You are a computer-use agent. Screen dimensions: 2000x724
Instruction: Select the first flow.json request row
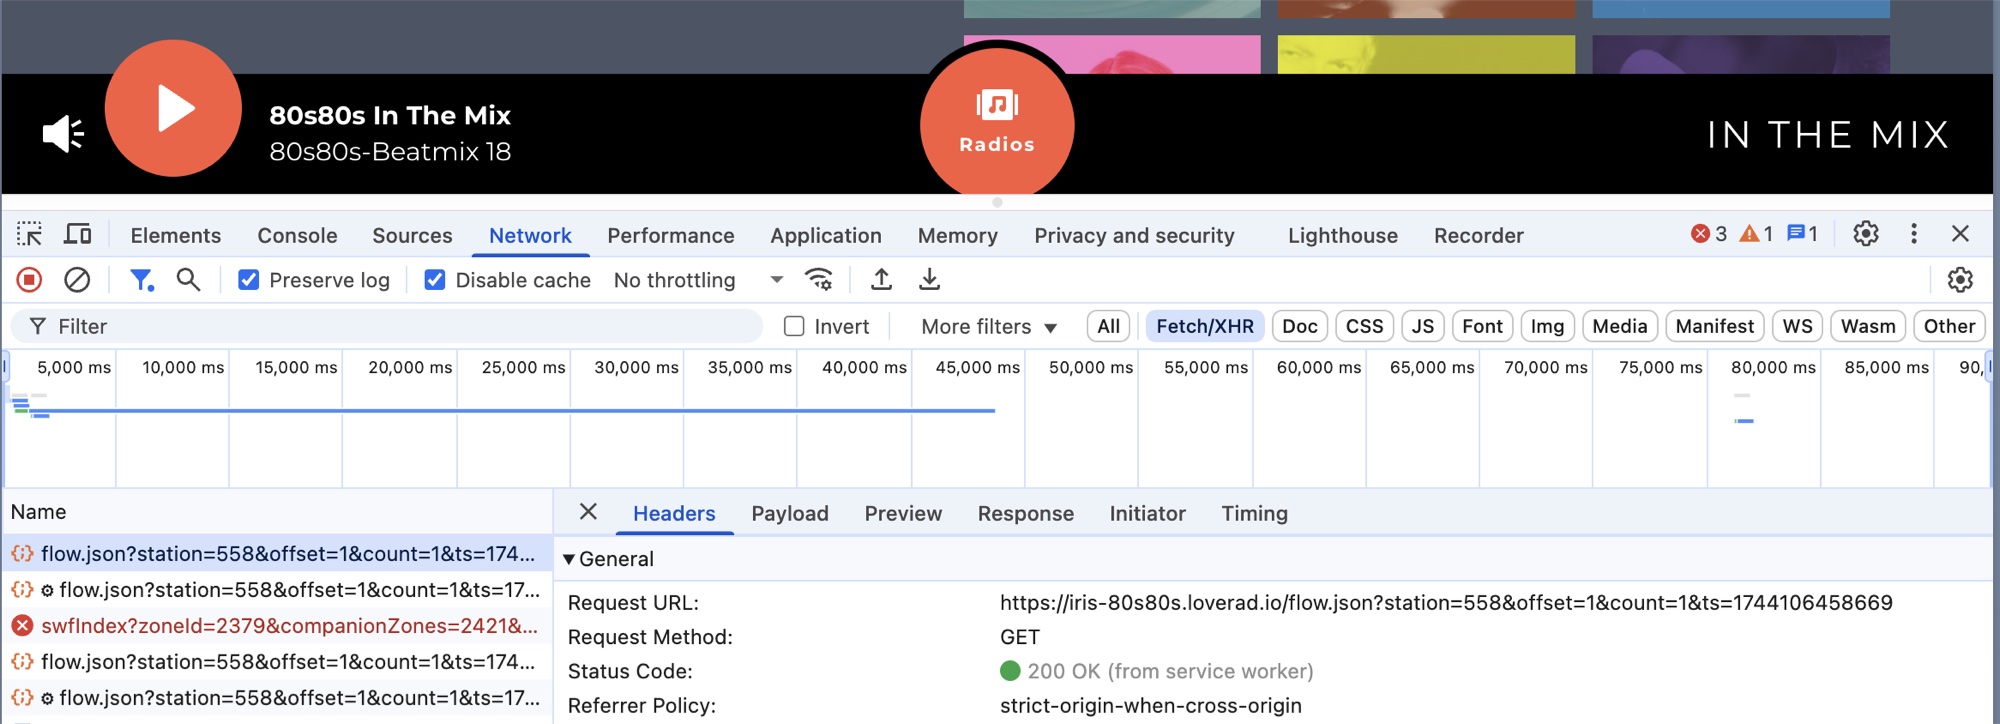click(x=277, y=553)
